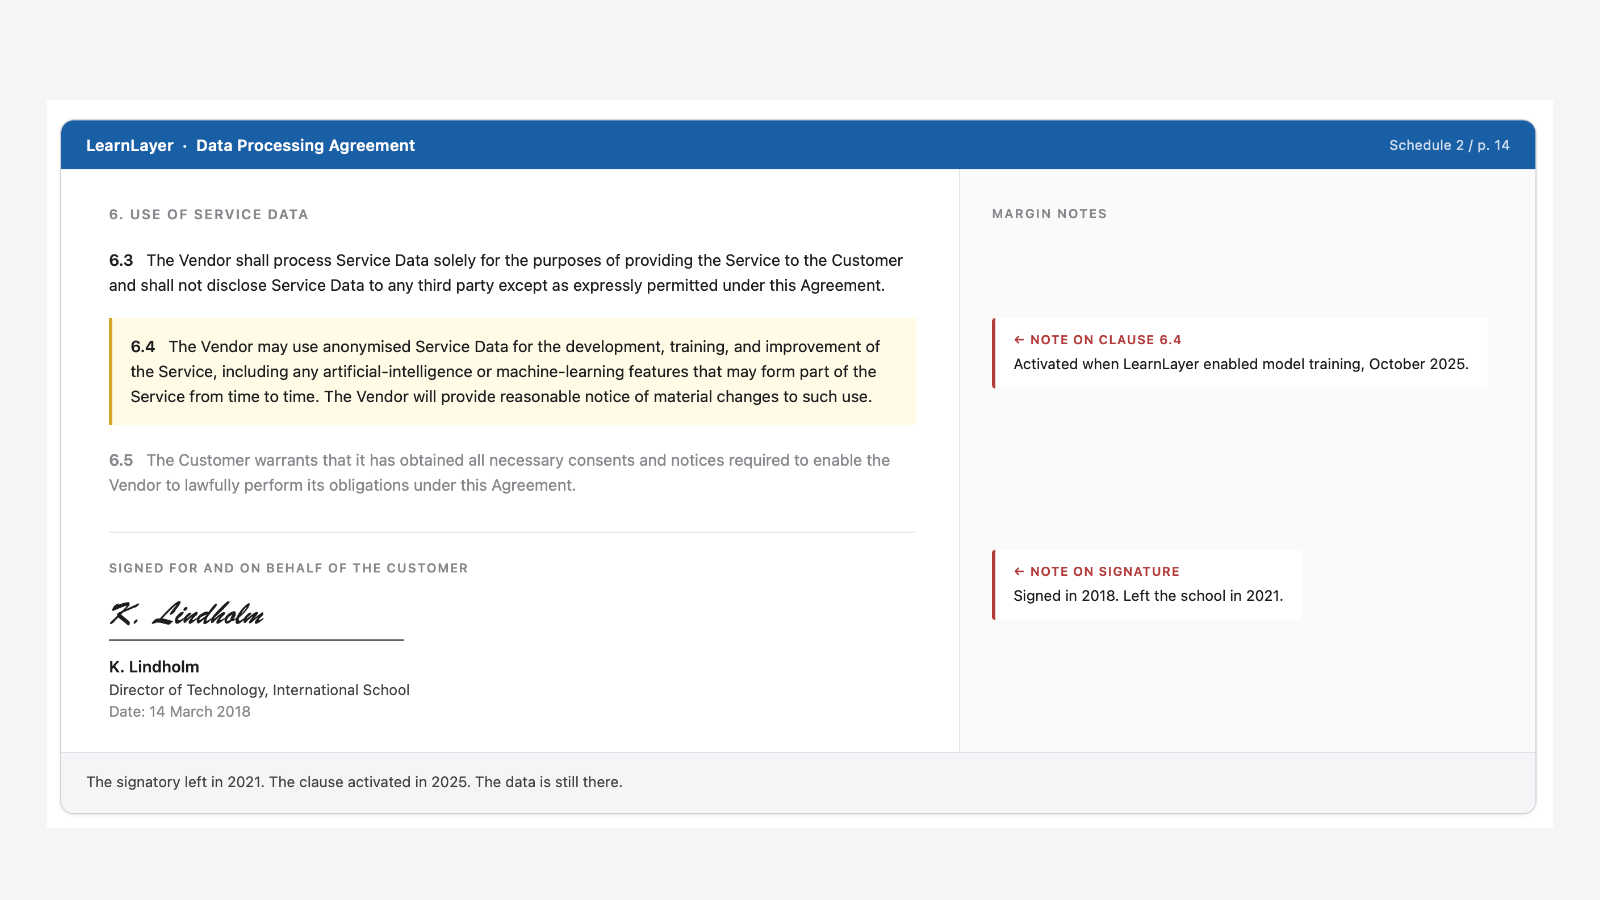Viewport: 1600px width, 900px height.
Task: Select the note "Signed in 2018. Left the school in 2021."
Action: [x=1148, y=596]
